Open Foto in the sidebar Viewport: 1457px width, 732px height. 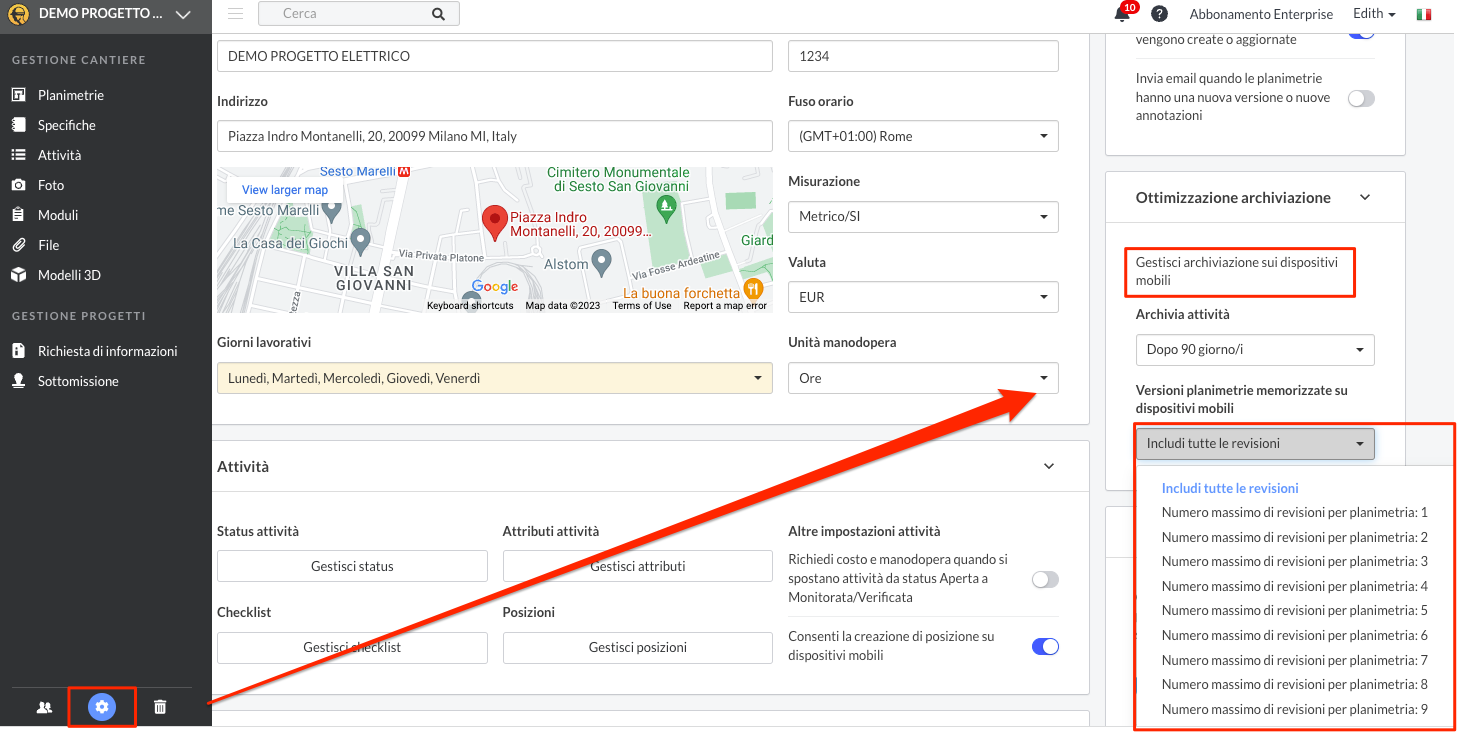pyautogui.click(x=51, y=185)
